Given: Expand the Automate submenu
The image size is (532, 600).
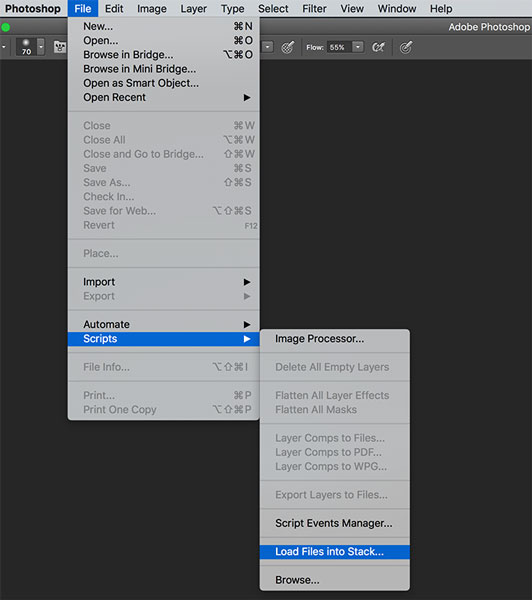Looking at the screenshot, I should tap(164, 324).
